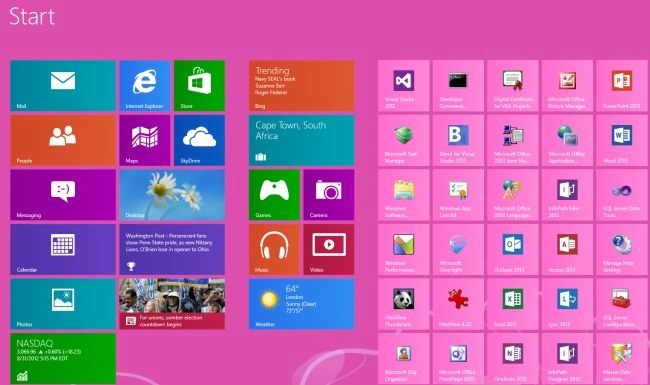Go to the Desktop tile with daisies
This screenshot has width=650, height=385.
click(x=172, y=195)
